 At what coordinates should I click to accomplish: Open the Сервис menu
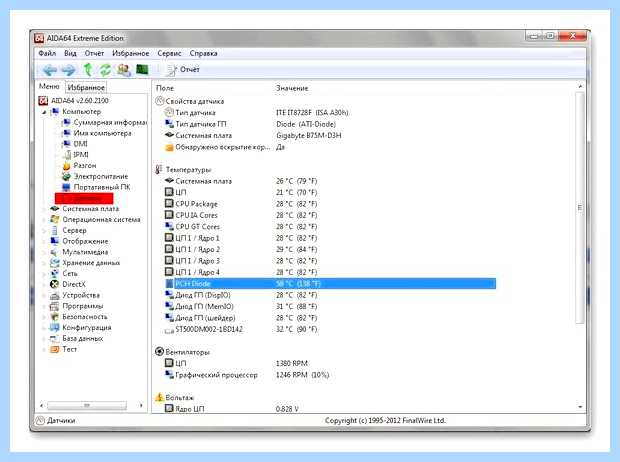pos(169,53)
